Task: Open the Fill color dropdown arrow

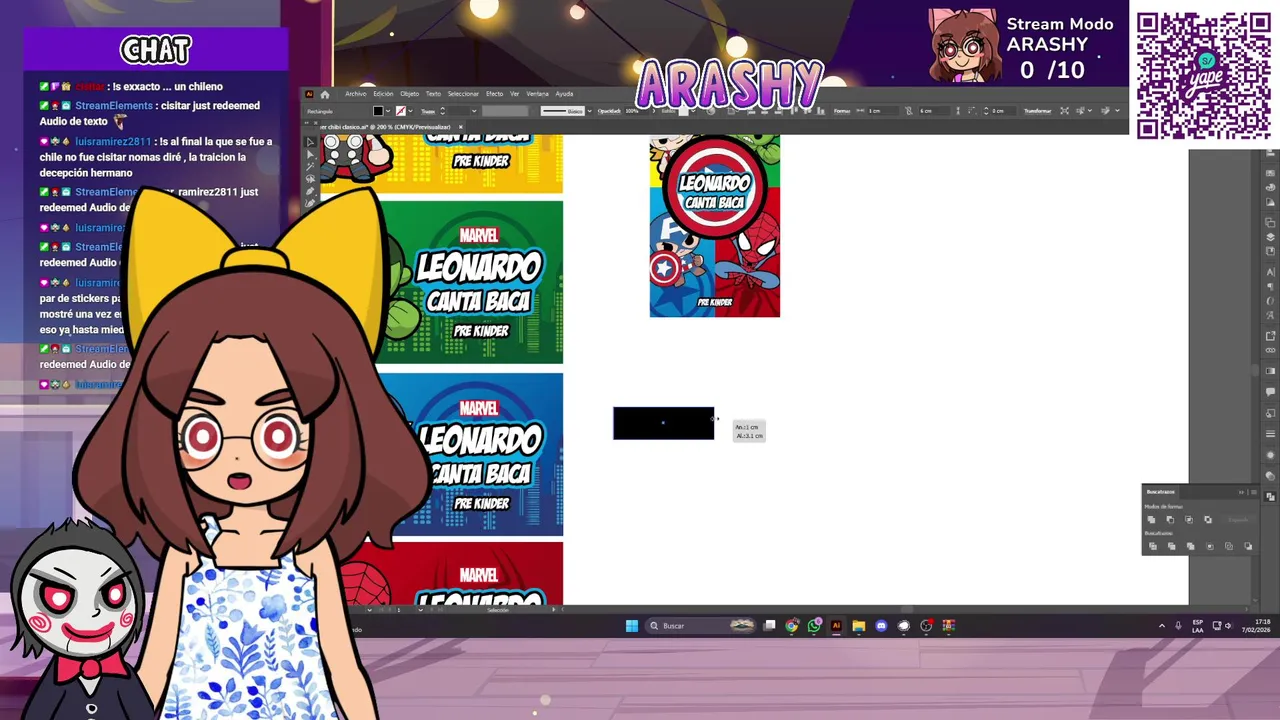Action: (388, 111)
